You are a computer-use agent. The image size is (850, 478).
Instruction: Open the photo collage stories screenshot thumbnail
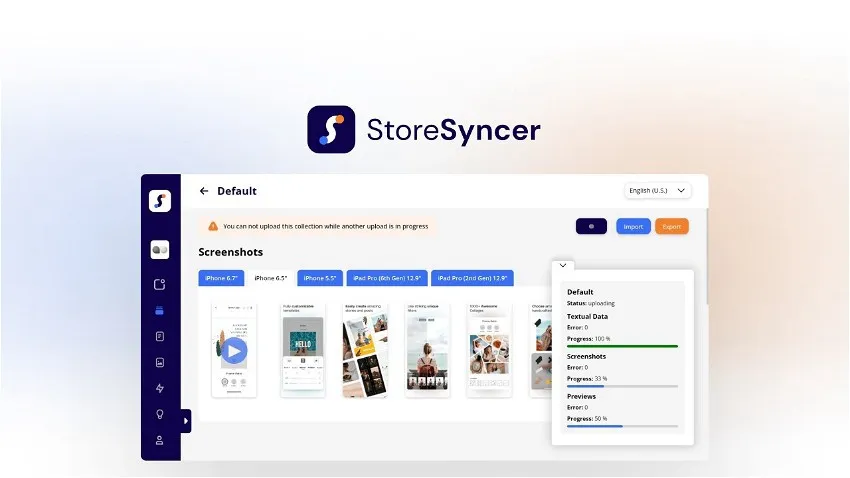tap(365, 351)
